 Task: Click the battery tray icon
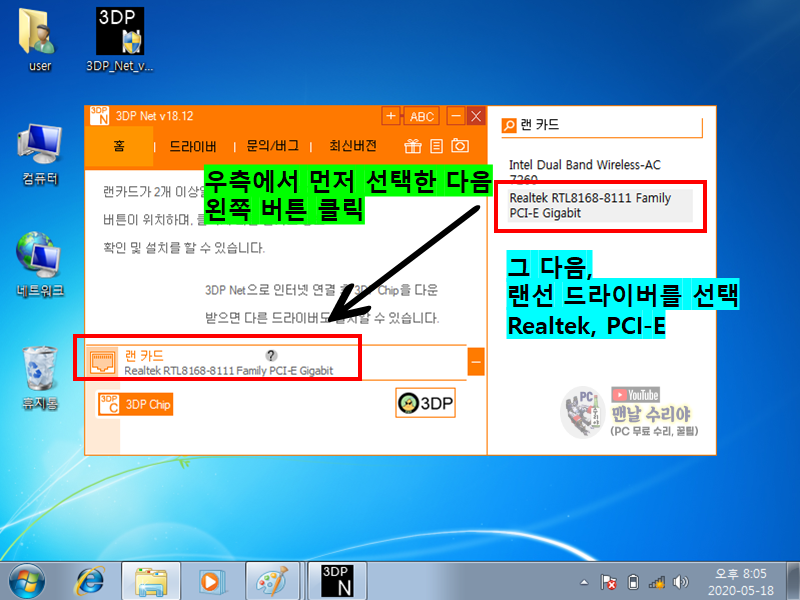coord(633,582)
